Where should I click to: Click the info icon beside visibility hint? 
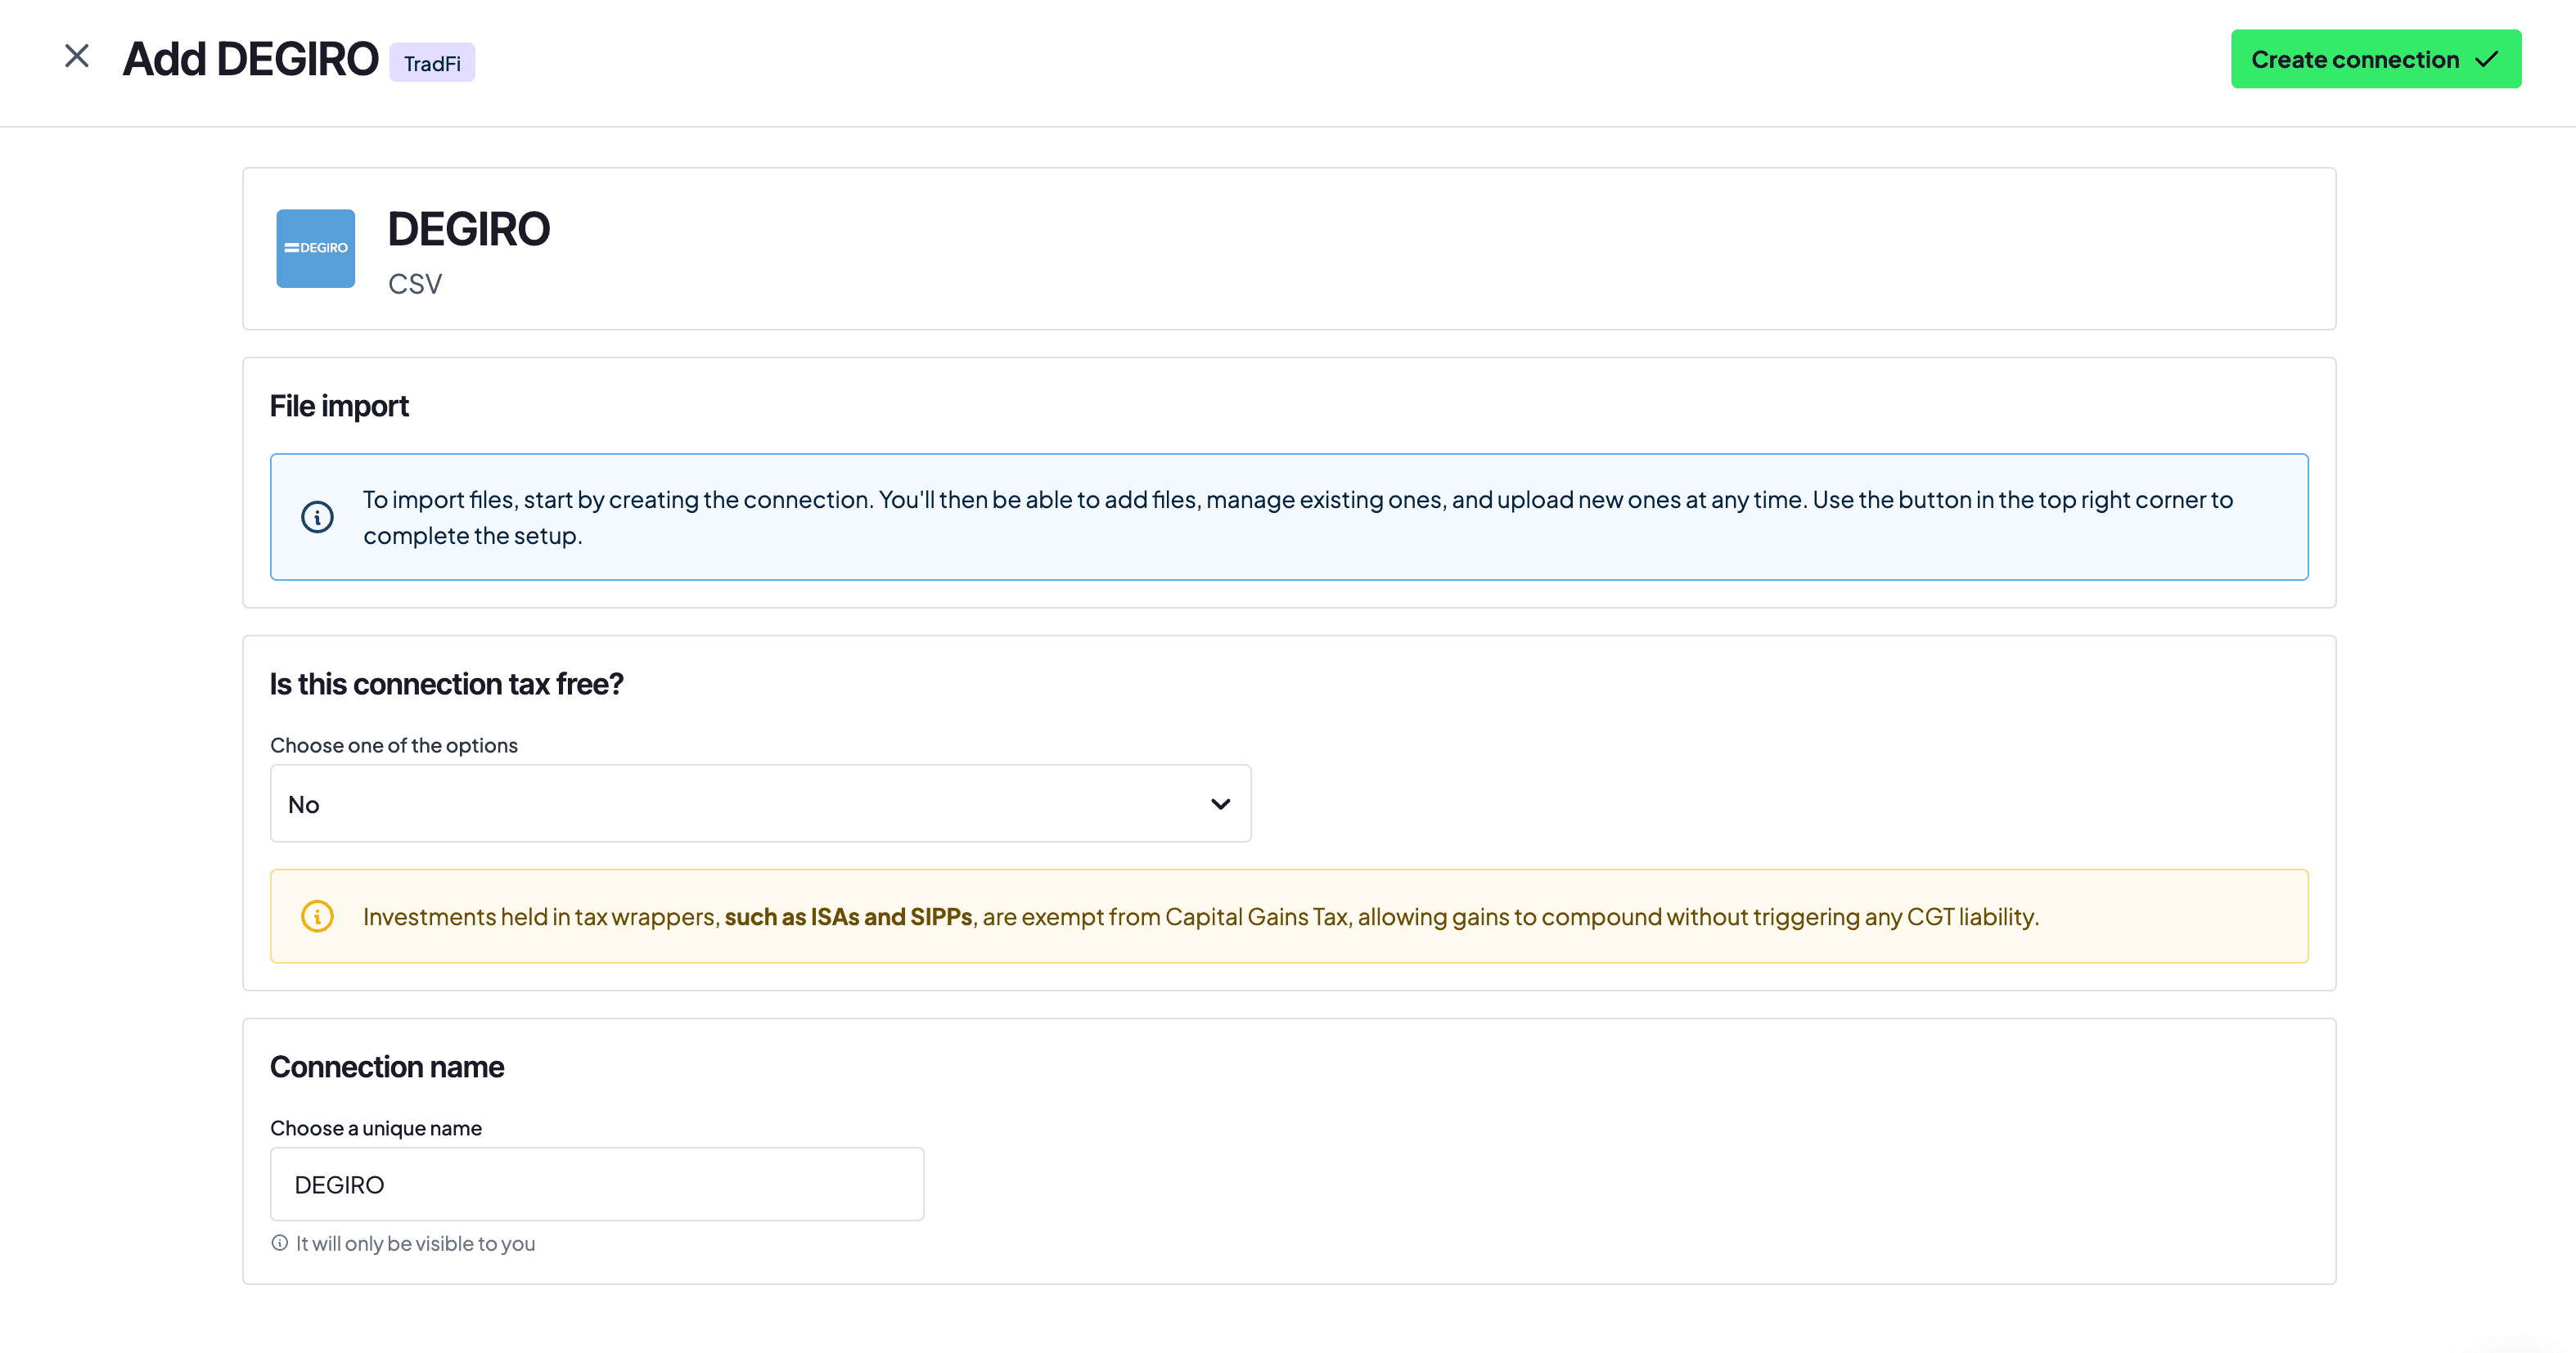pyautogui.click(x=280, y=1243)
